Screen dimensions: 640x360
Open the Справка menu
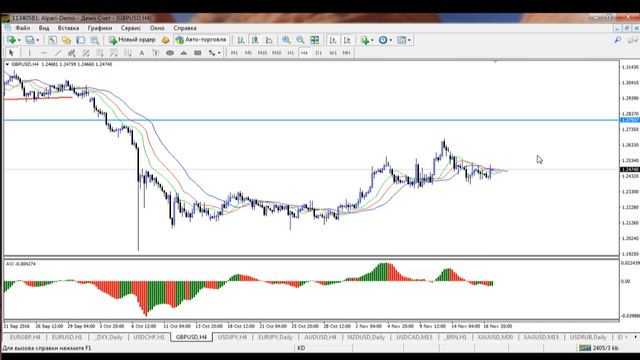[x=185, y=28]
